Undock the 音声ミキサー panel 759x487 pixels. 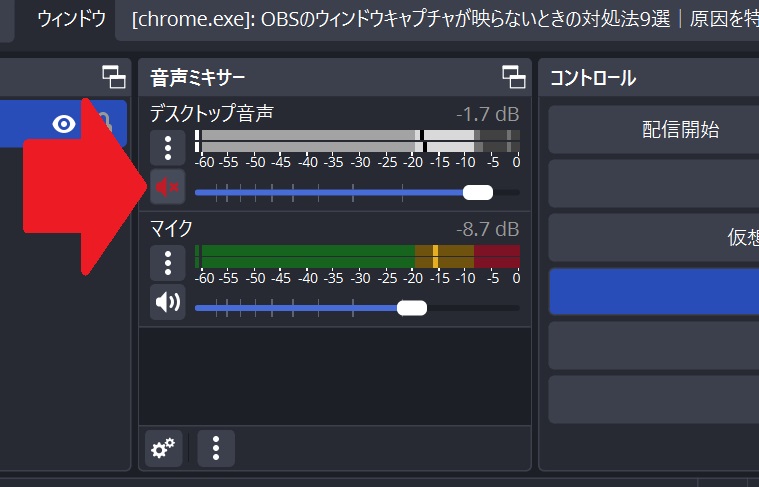514,77
